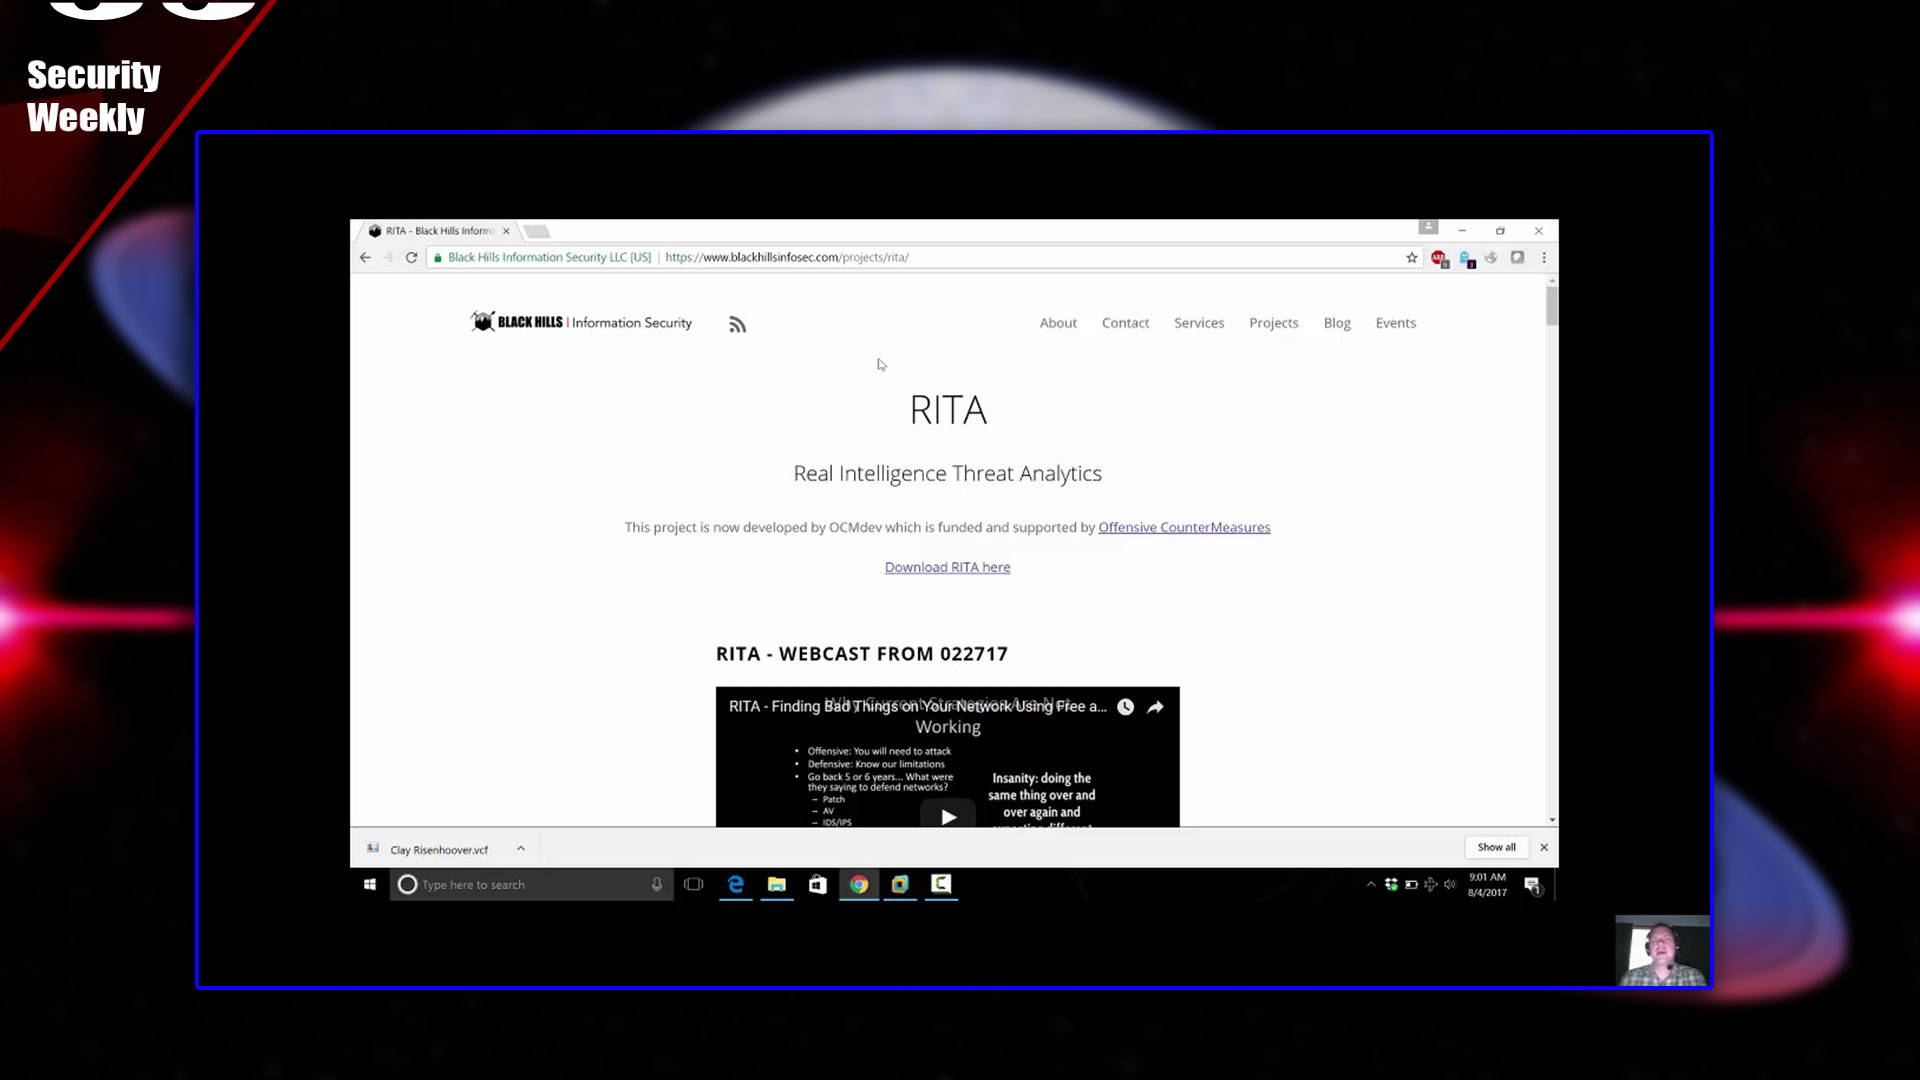Launch Microsoft Edge from taskbar

click(x=736, y=884)
